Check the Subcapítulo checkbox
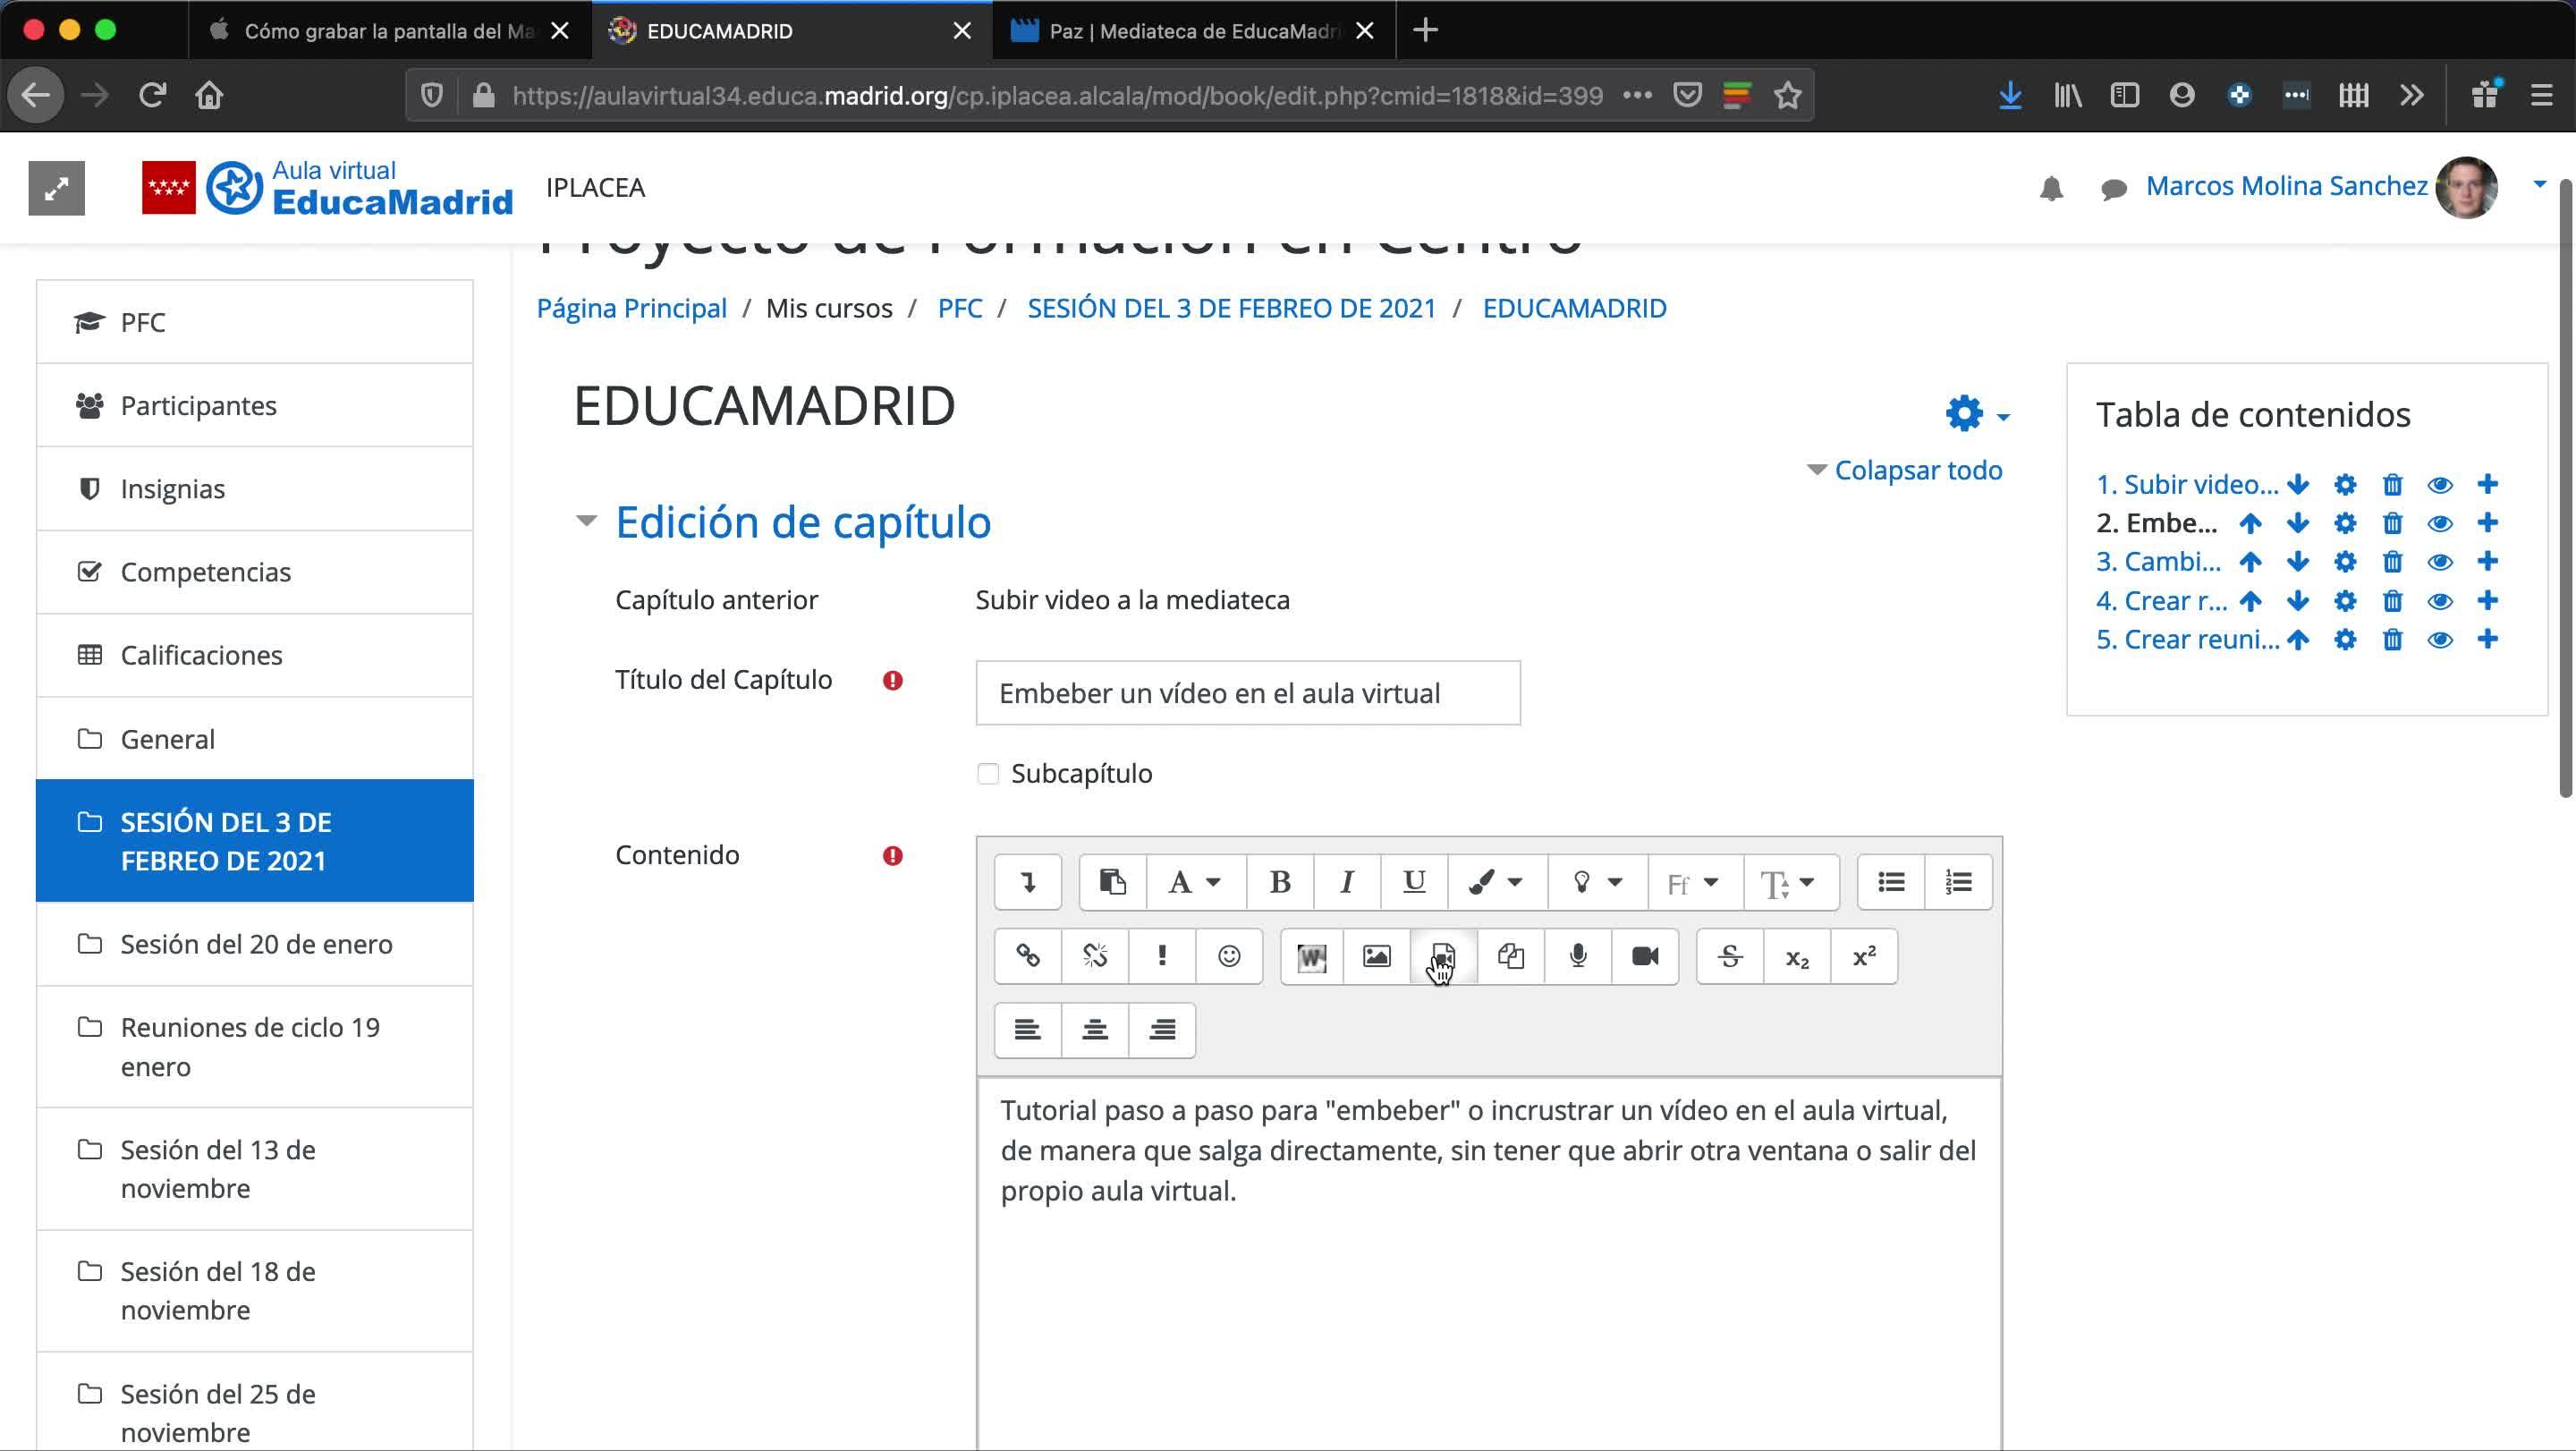Viewport: 2576px width, 1451px height. (988, 774)
